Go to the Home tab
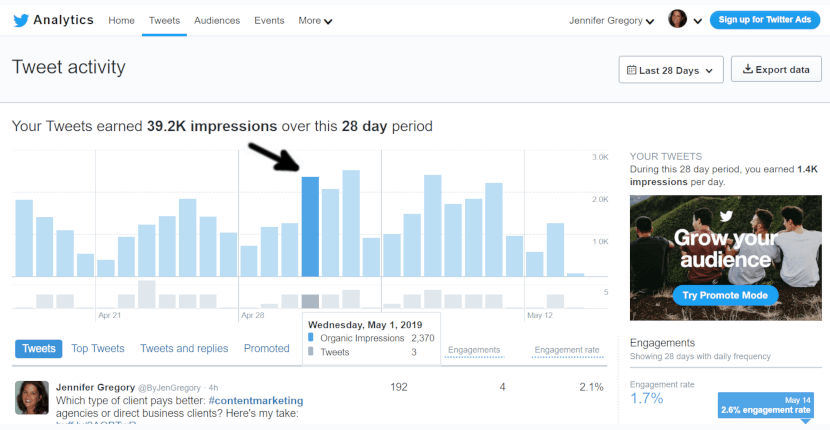The width and height of the screenshot is (830, 430). point(121,21)
